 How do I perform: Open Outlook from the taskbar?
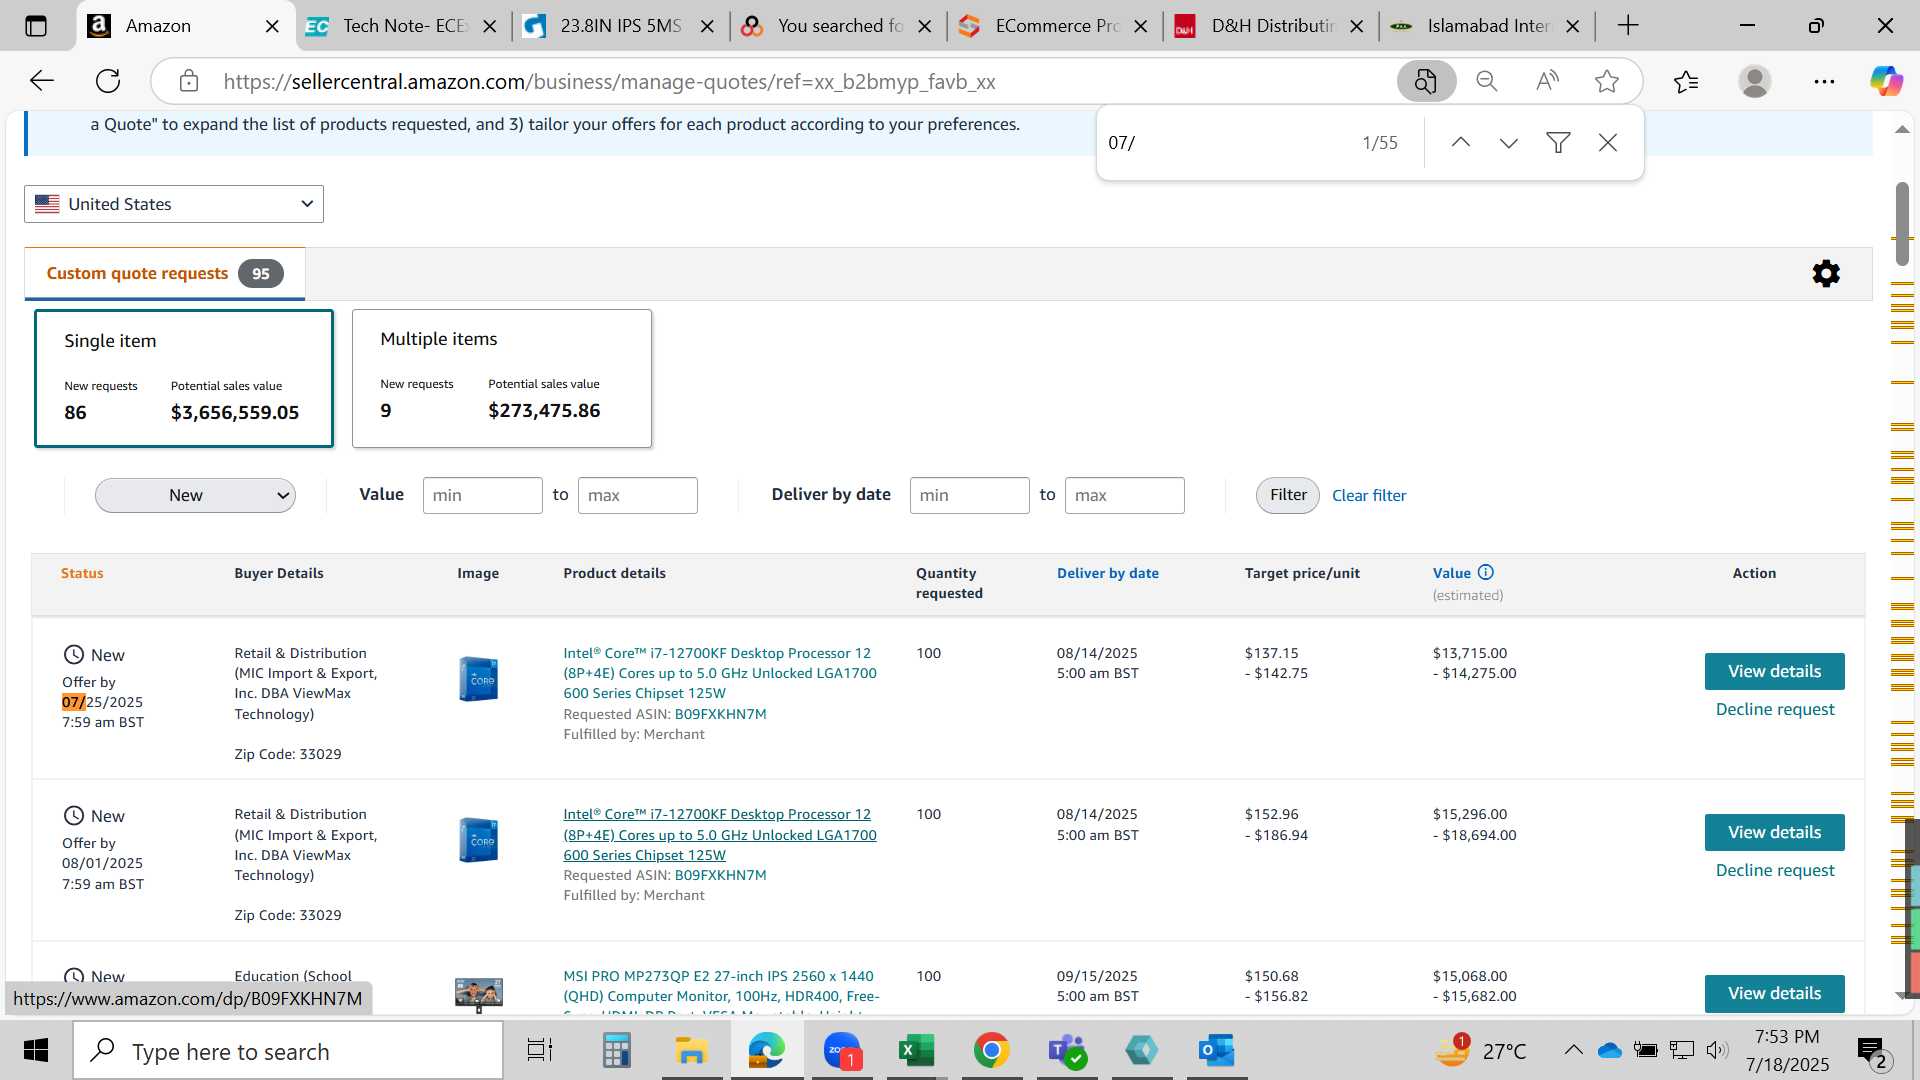[1217, 1050]
